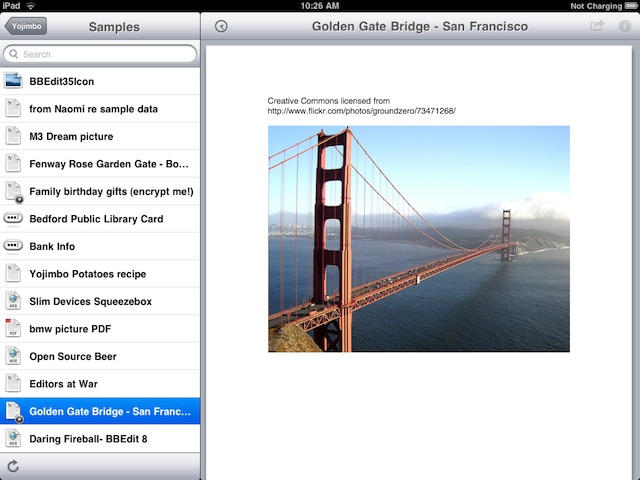Tap the Open Source Beer web icon
Image resolution: width=640 pixels, height=480 pixels.
tap(13, 356)
